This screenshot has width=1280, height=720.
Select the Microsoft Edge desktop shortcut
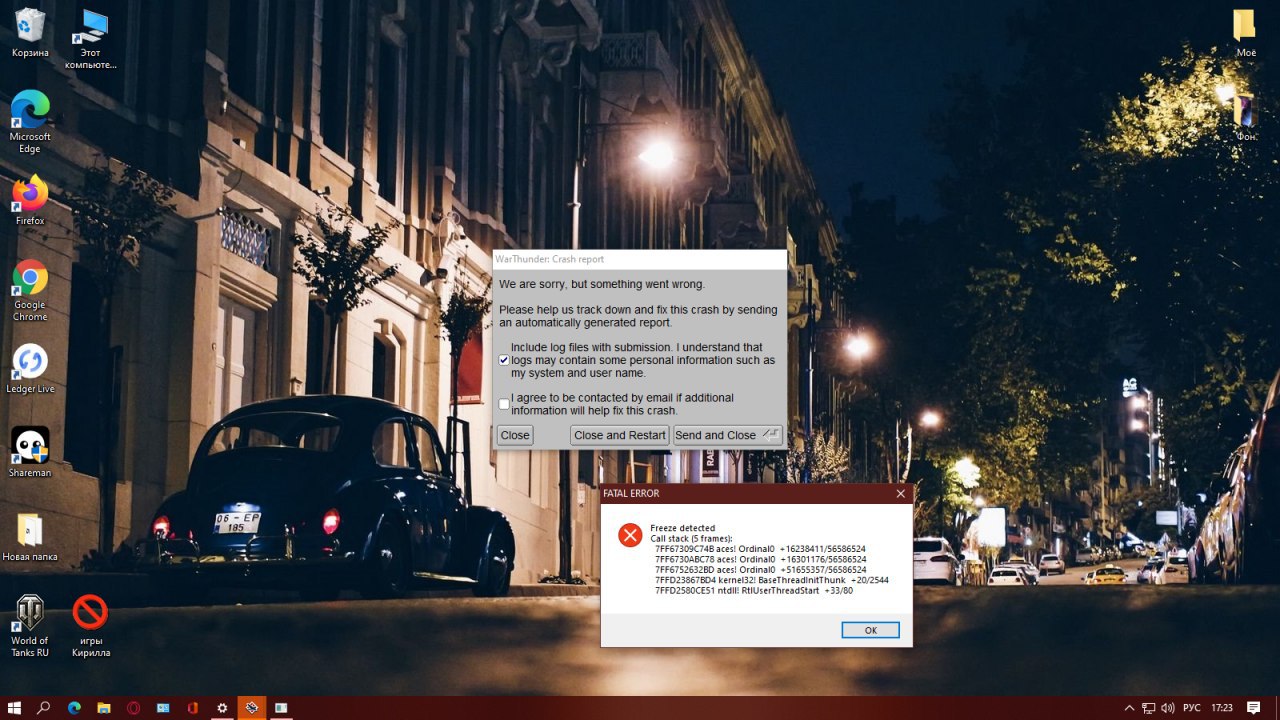[x=30, y=122]
